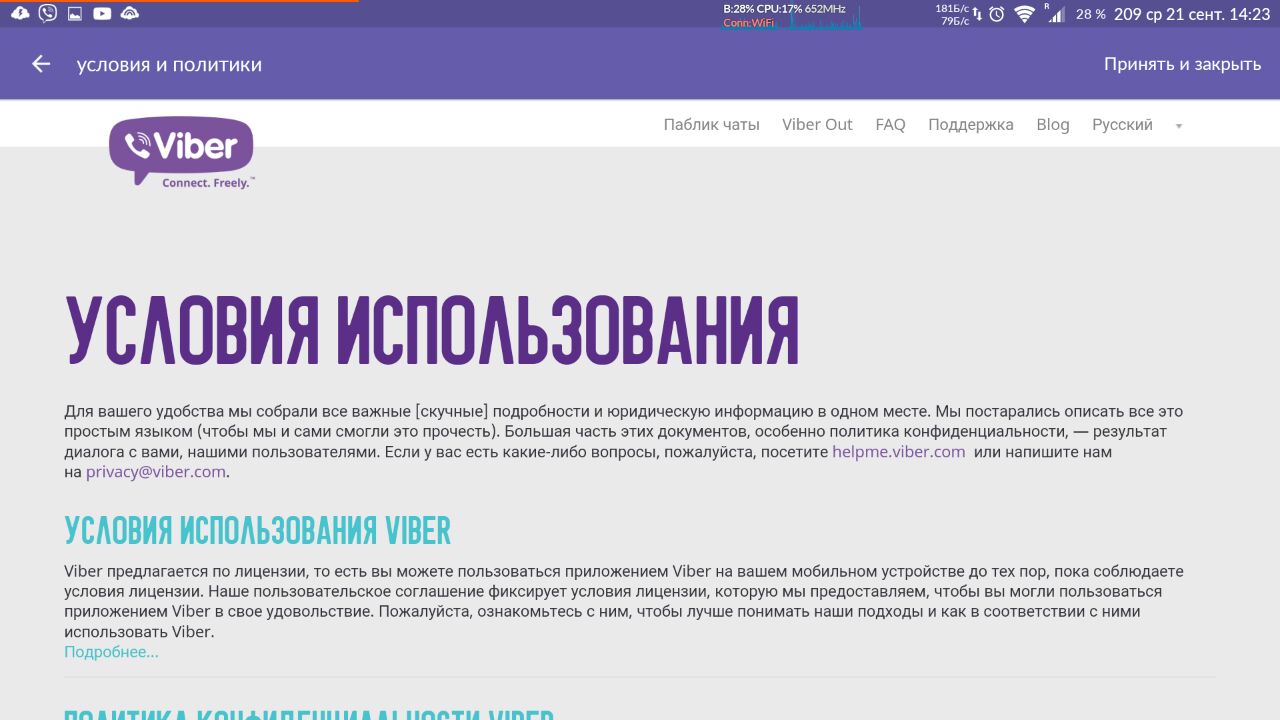Viewport: 1280px width, 720px height.
Task: Tap the 14:23 clock in status bar
Action: 1249,14
